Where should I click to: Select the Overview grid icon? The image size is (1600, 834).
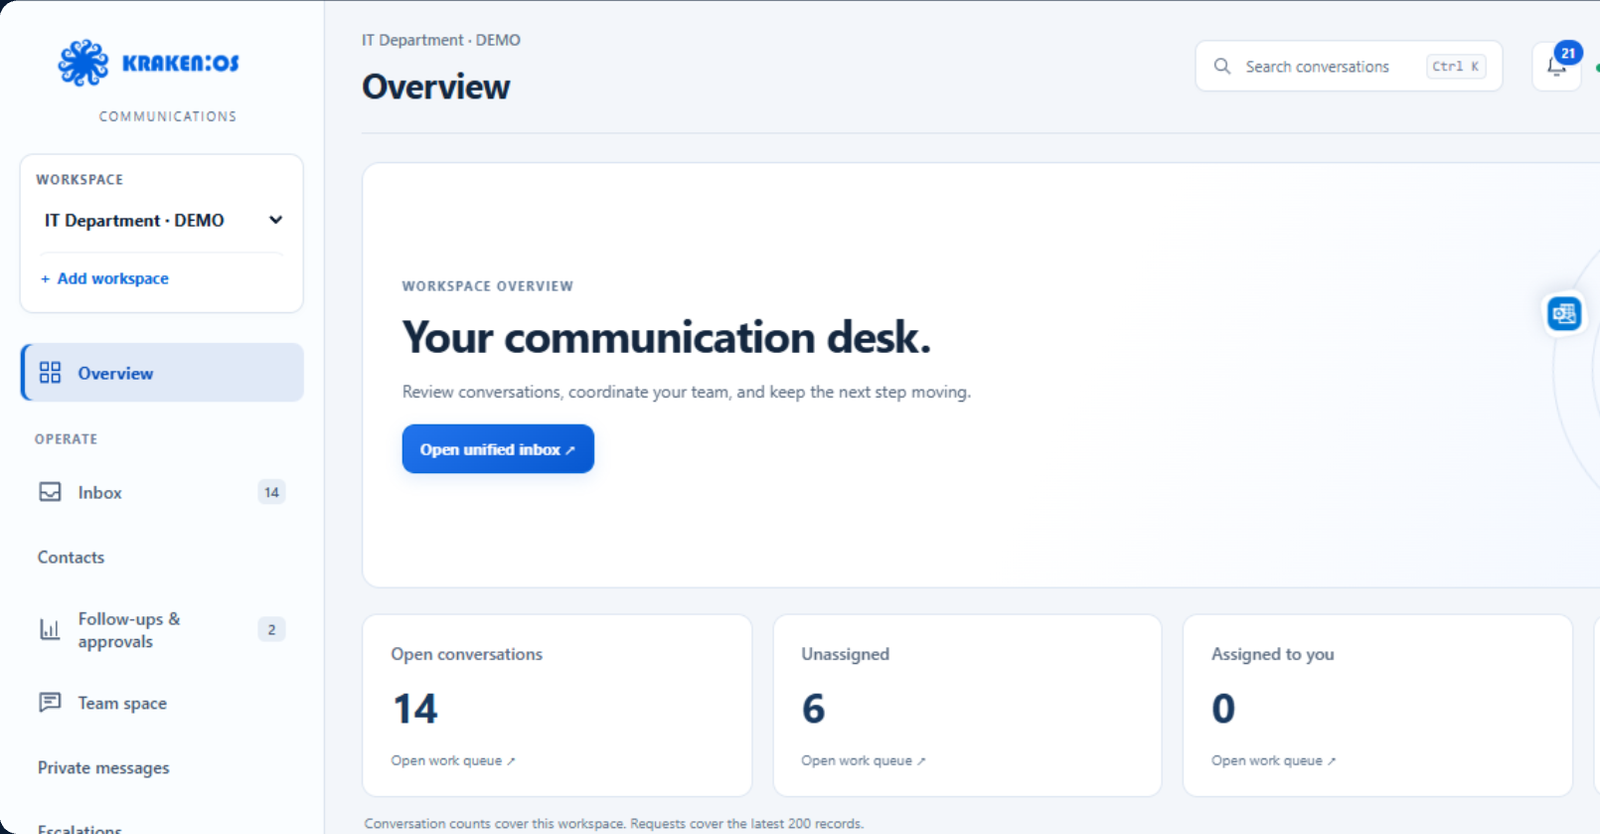tap(50, 373)
